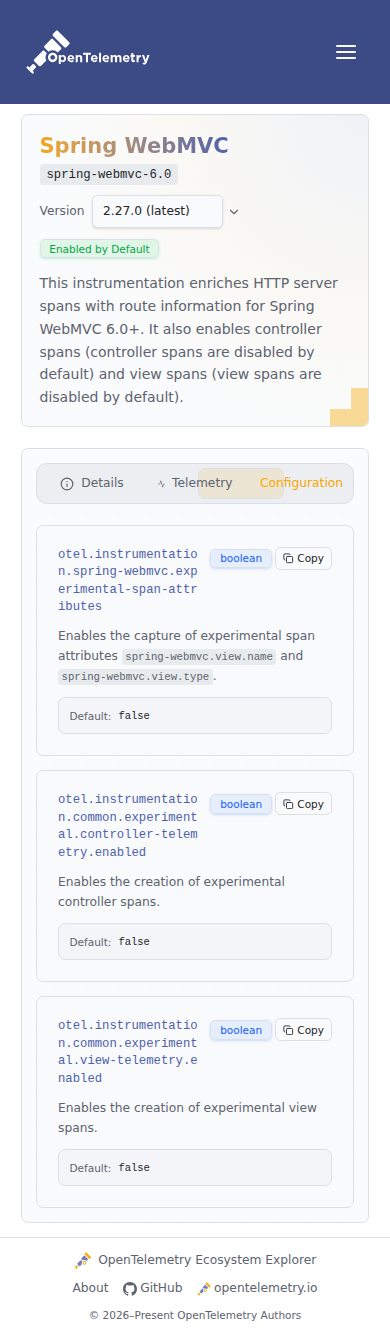Click the boolean type badge for experimental-span-attributes
The height and width of the screenshot is (1336, 390).
point(241,558)
